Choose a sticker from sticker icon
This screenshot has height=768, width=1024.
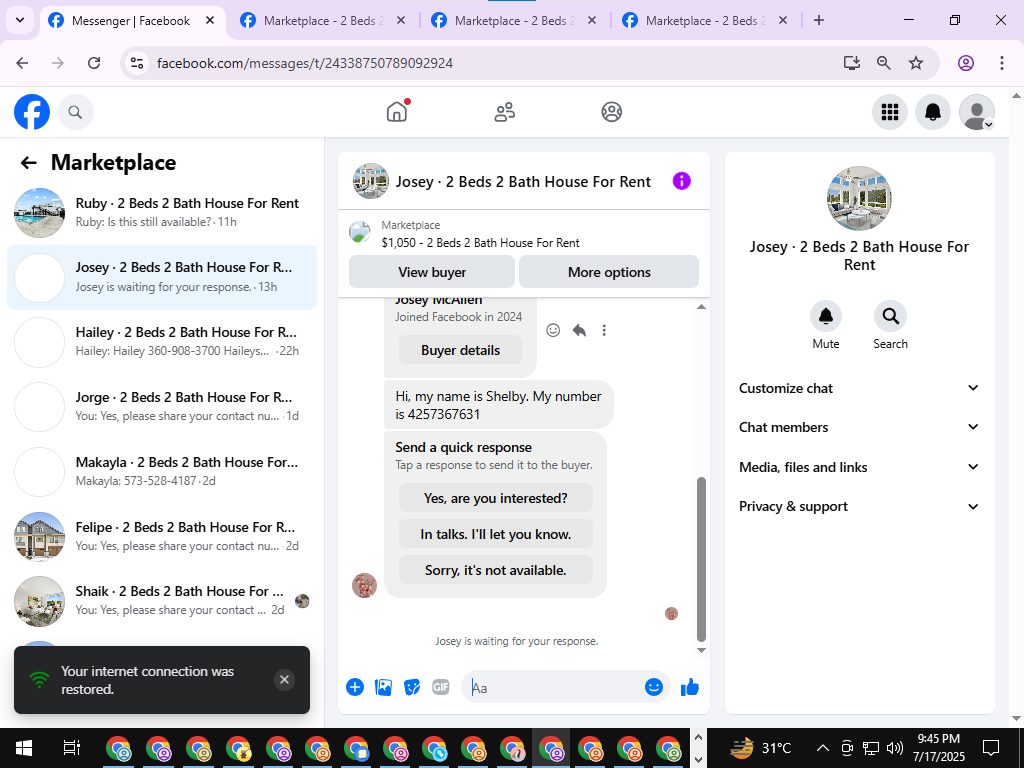411,687
